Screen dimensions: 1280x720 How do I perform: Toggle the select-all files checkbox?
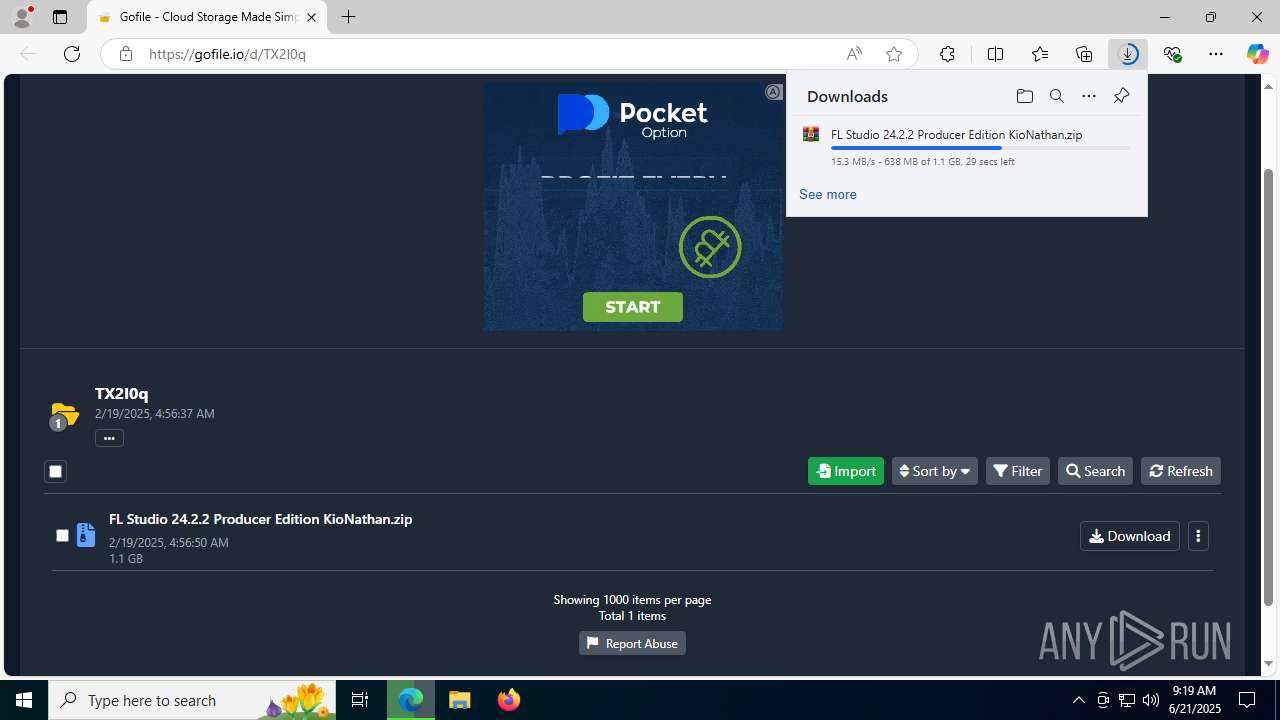pos(55,471)
